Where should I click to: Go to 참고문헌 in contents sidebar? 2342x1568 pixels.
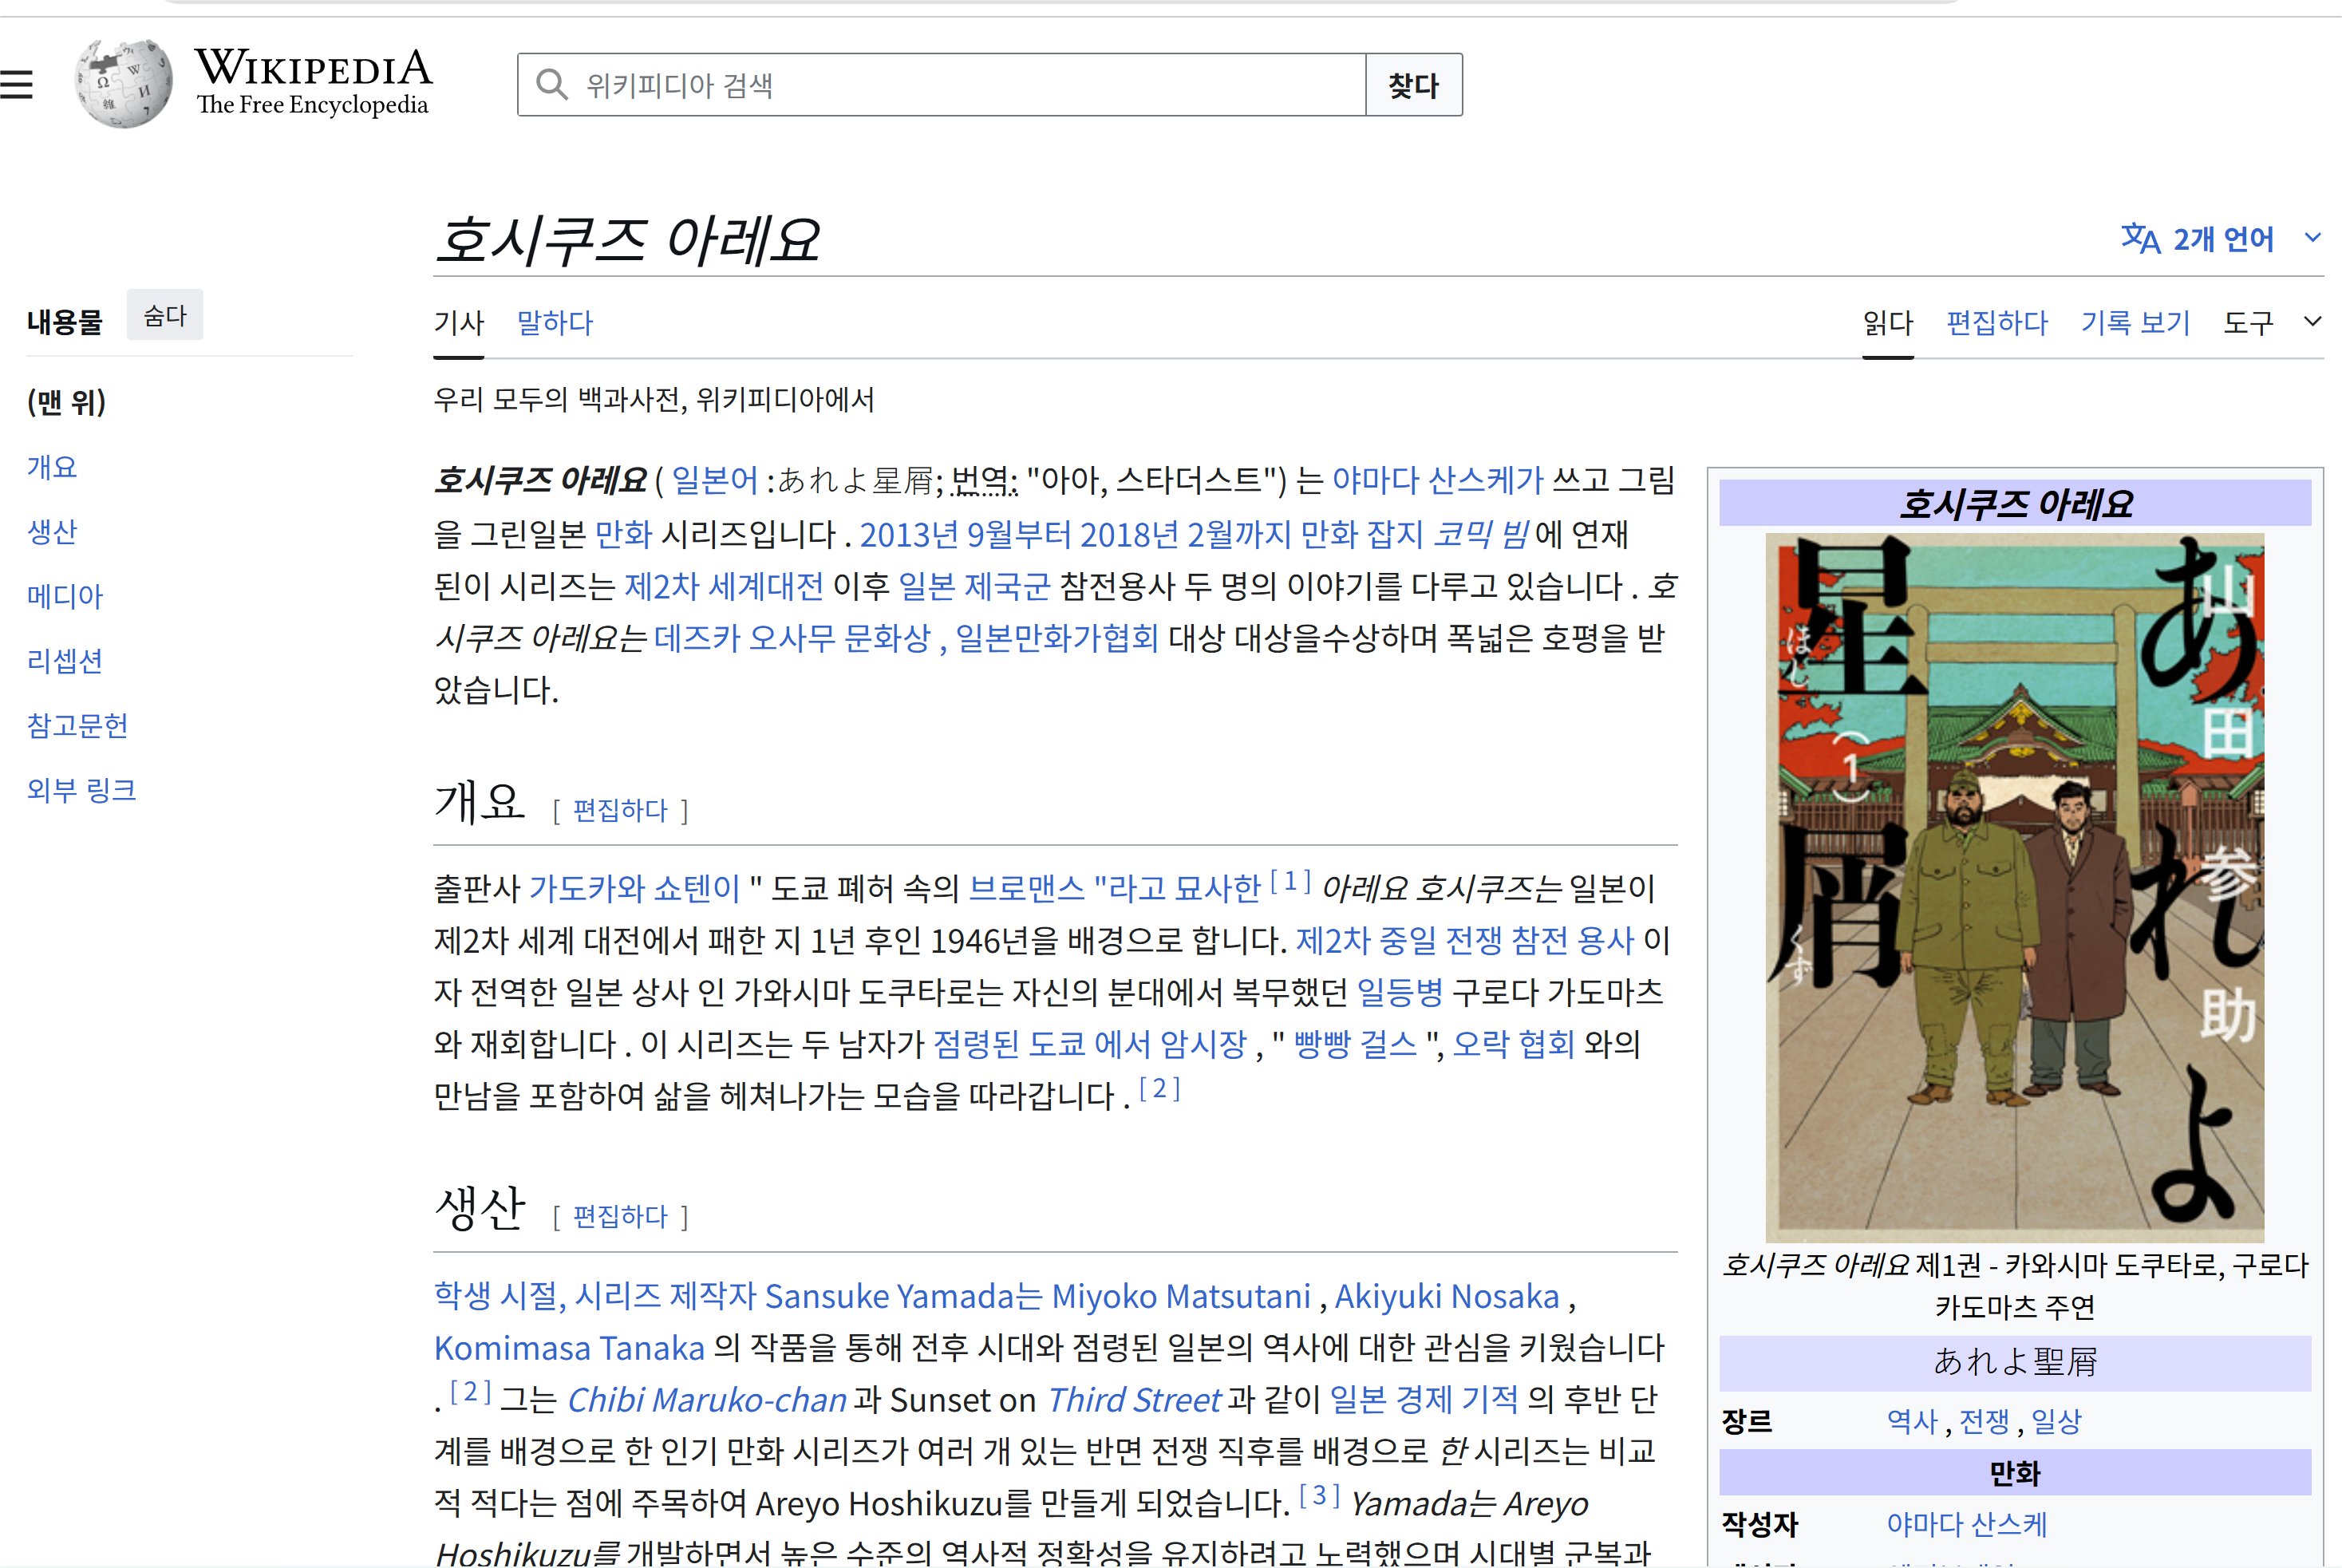click(x=78, y=725)
